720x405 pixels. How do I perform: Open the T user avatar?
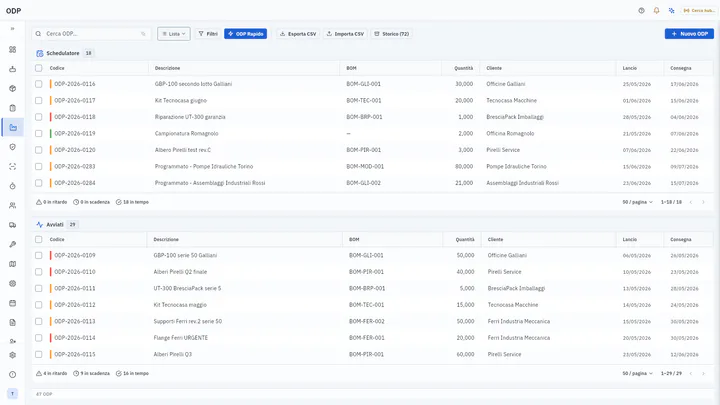(x=12, y=394)
